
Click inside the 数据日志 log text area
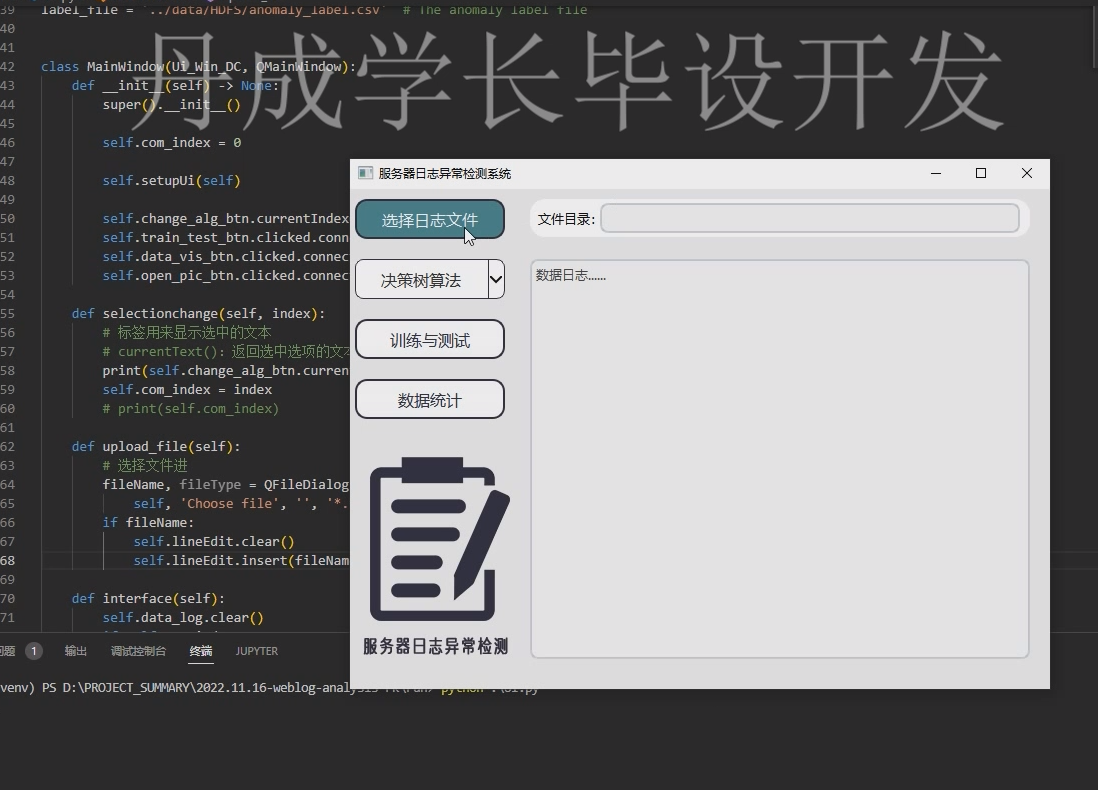(x=779, y=459)
